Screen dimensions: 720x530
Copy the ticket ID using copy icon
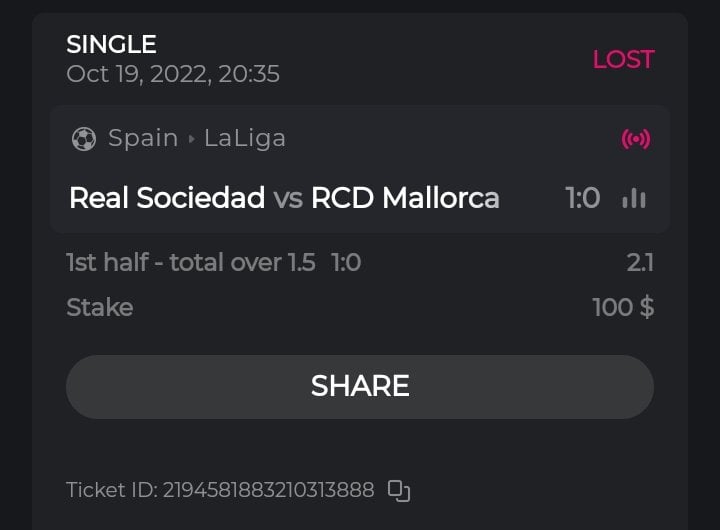(399, 490)
